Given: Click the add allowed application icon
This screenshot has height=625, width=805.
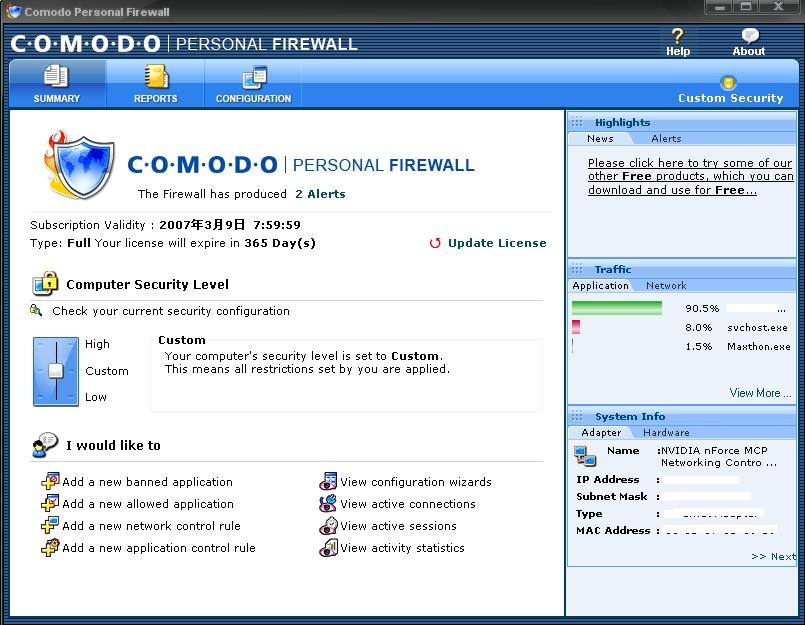Looking at the screenshot, I should pos(50,503).
